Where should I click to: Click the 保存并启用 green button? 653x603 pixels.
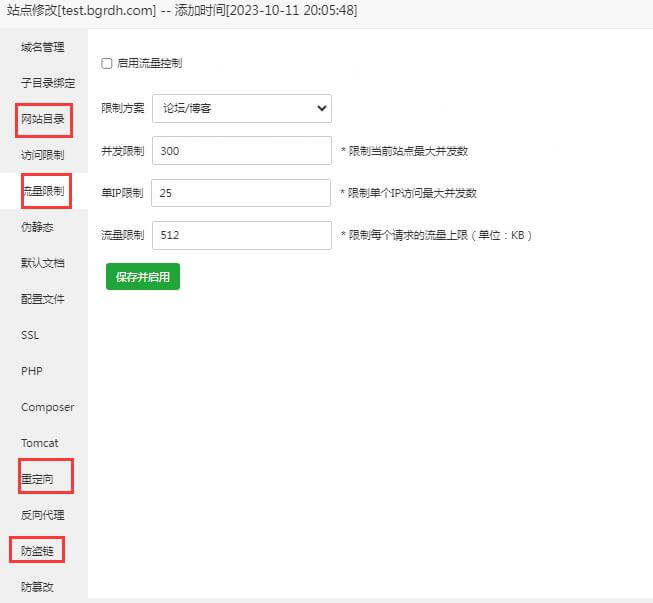coord(143,277)
